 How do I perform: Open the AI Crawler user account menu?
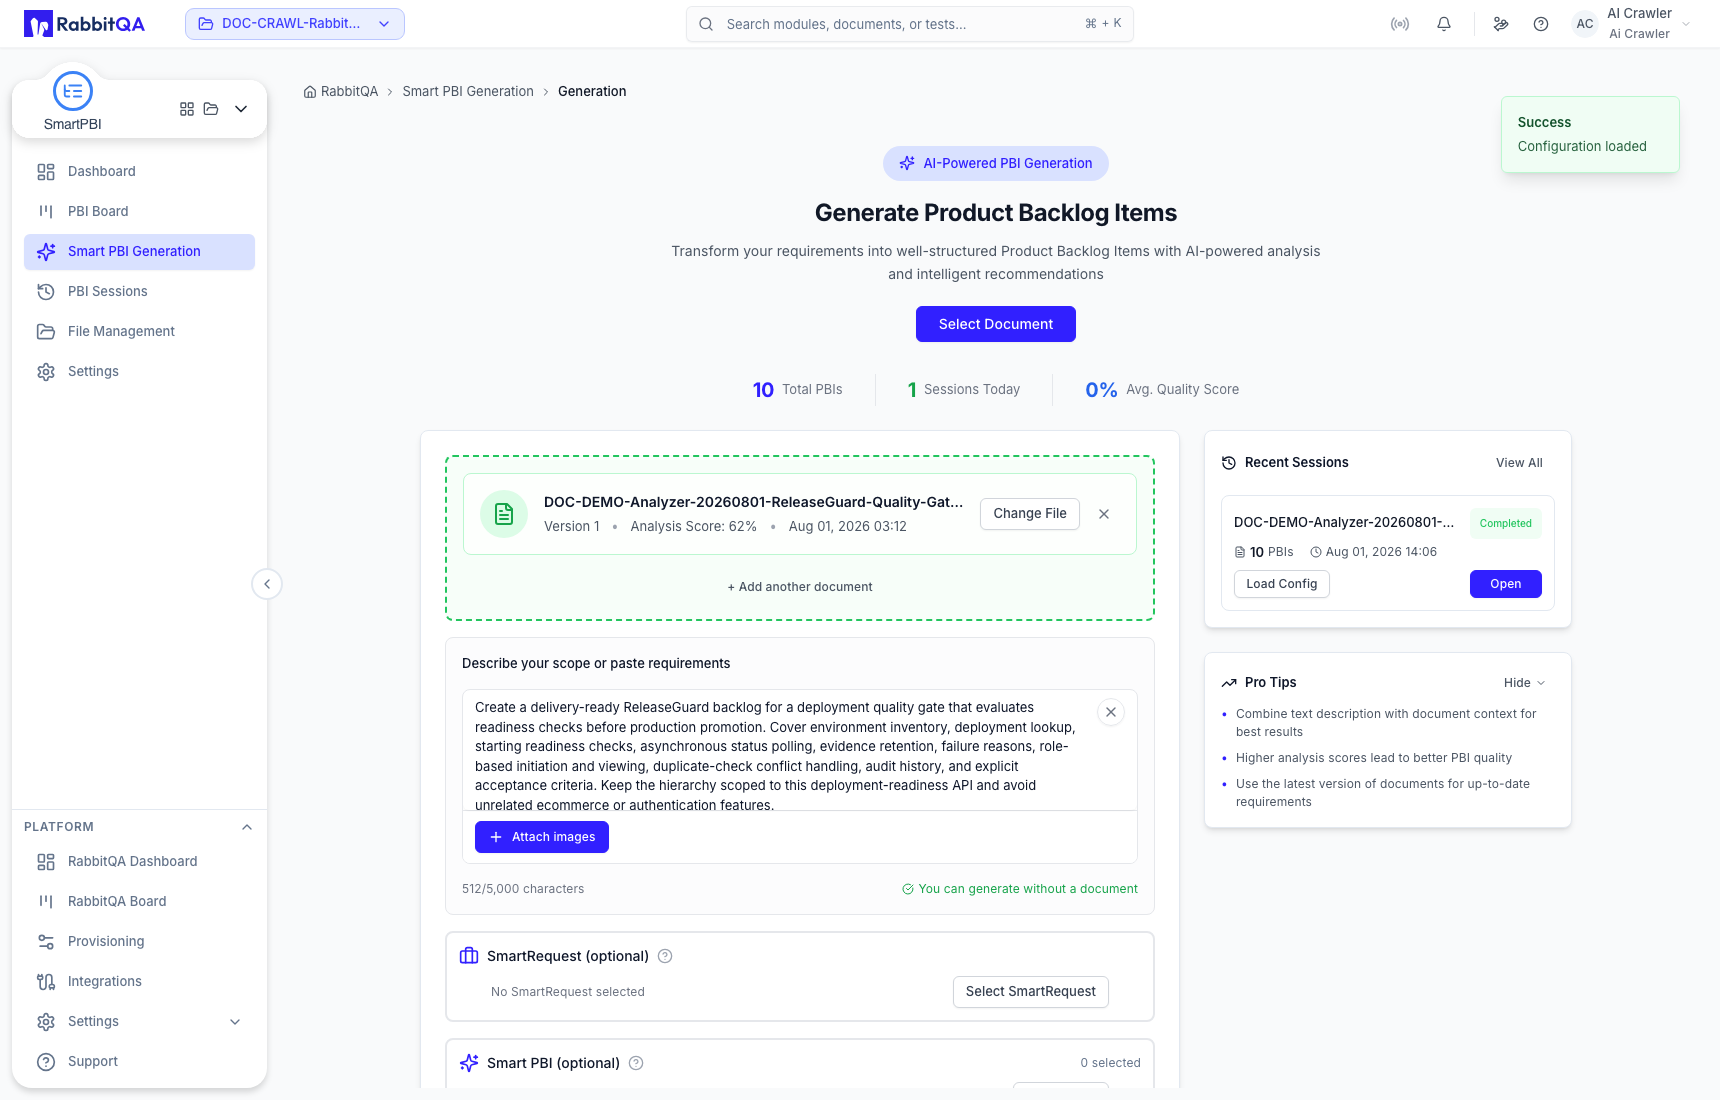click(x=1632, y=24)
